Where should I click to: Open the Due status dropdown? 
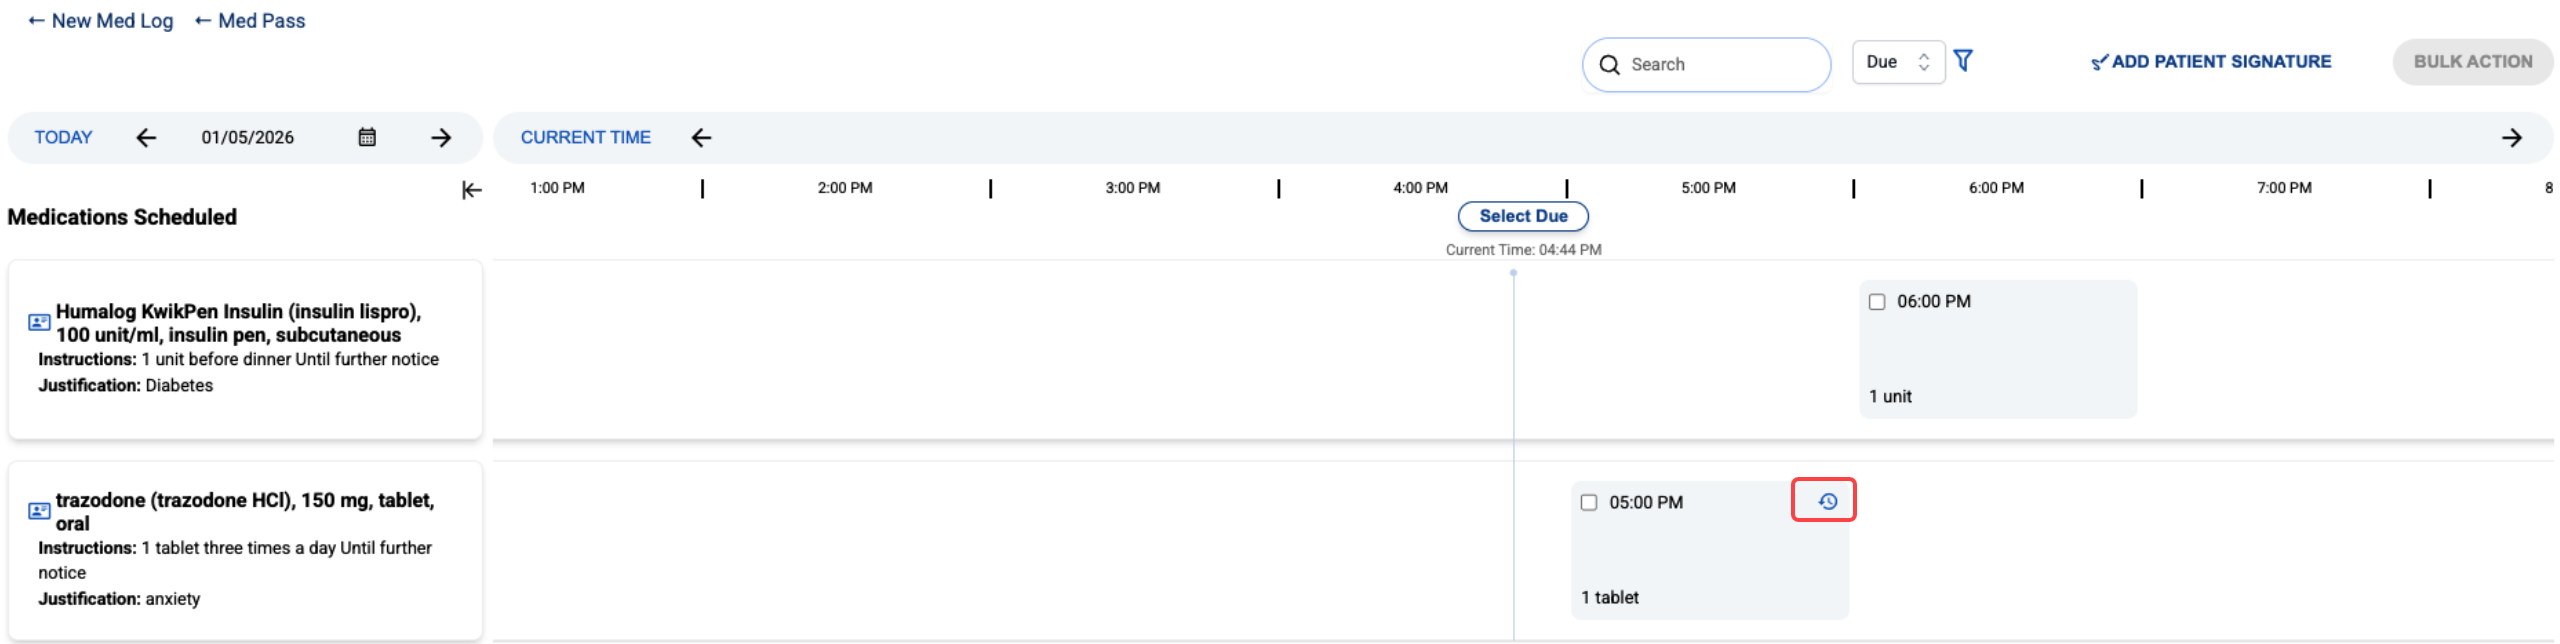point(1897,62)
